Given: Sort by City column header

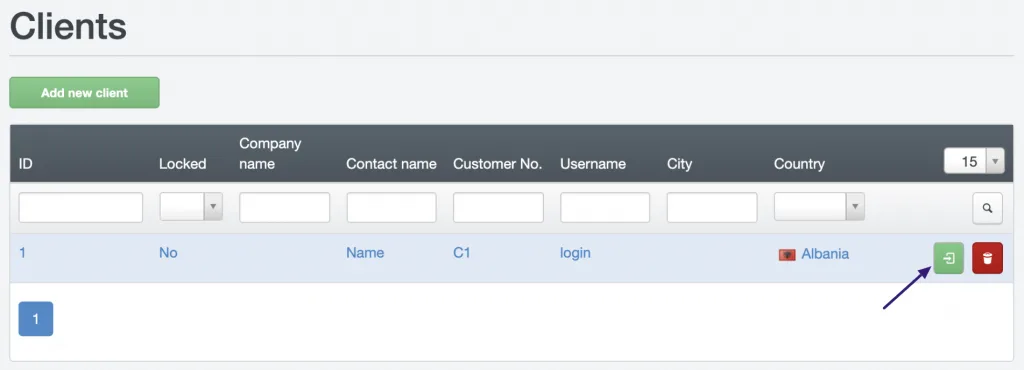Looking at the screenshot, I should [679, 164].
